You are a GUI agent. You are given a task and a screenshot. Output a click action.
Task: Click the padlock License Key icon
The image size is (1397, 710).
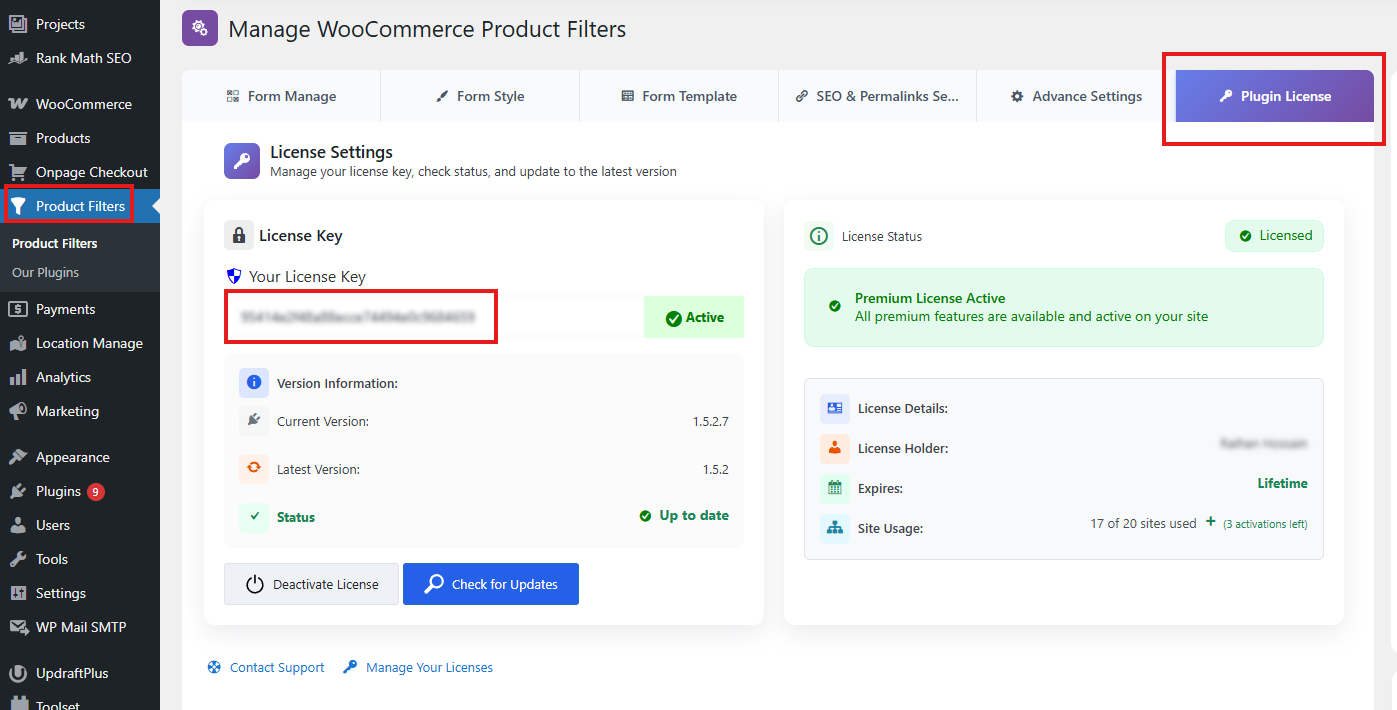tap(238, 235)
